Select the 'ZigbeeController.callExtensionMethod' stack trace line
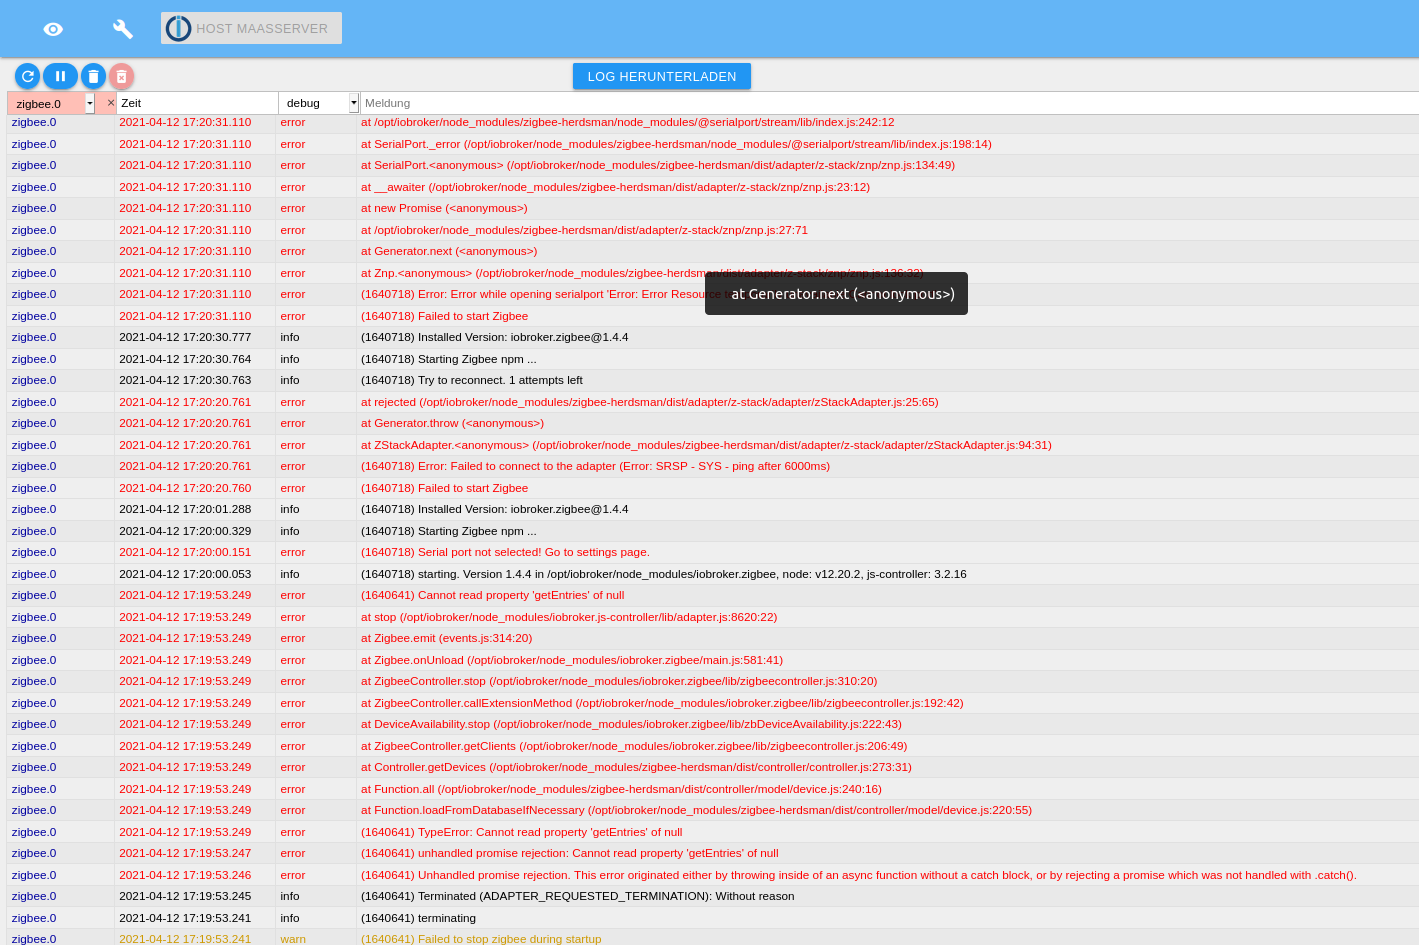The width and height of the screenshot is (1419, 945). pyautogui.click(x=662, y=703)
